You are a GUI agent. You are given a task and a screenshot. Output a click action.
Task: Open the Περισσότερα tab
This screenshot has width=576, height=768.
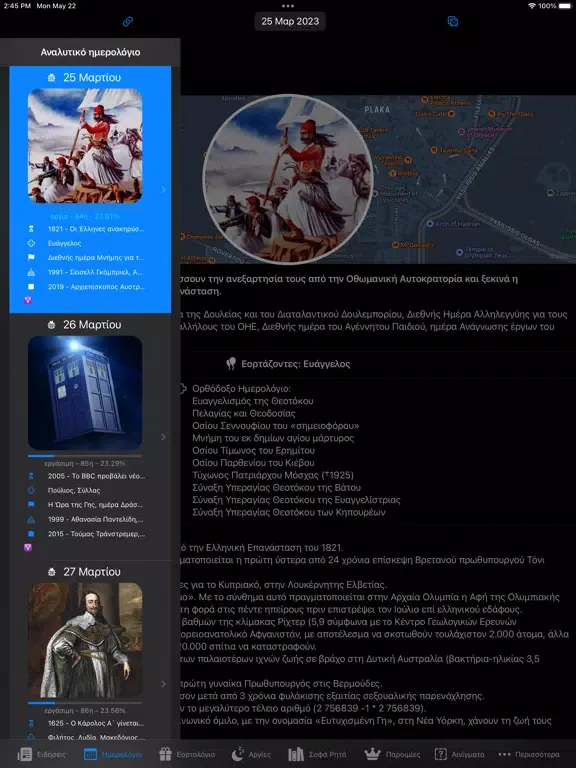528,754
